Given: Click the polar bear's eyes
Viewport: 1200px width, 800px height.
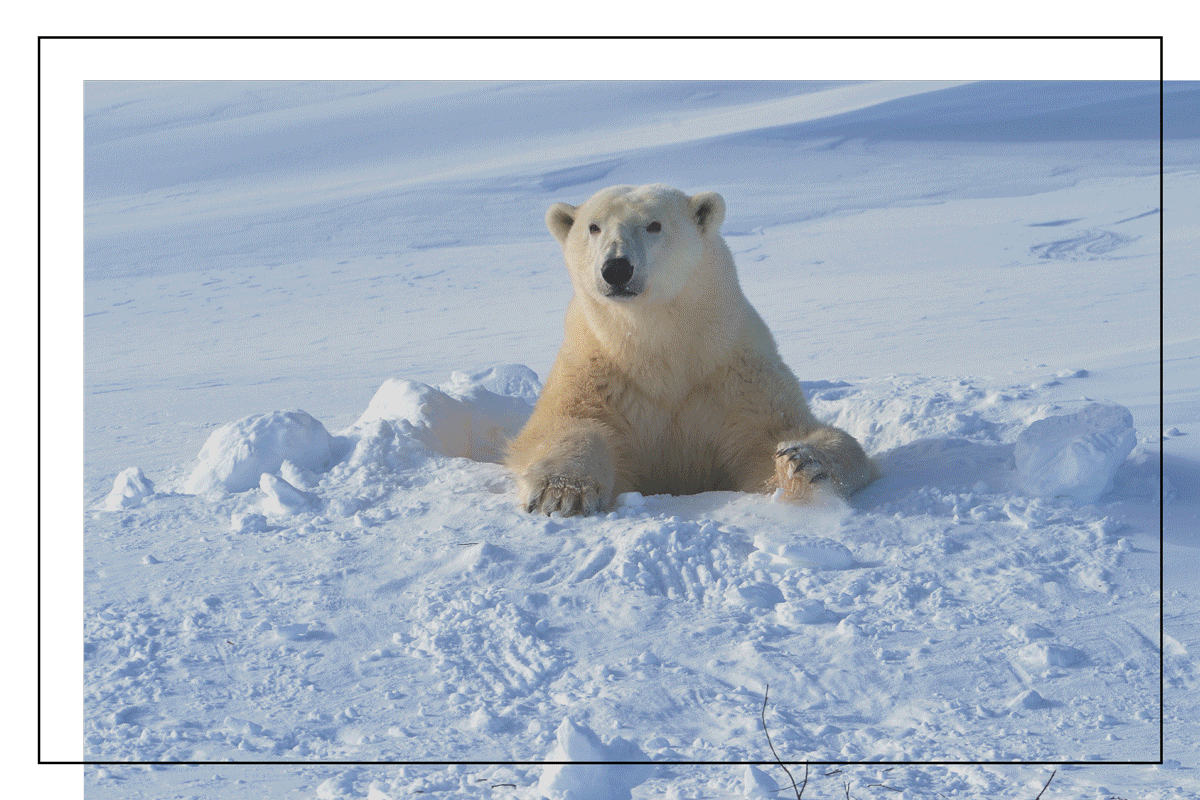Looking at the screenshot, I should [x=623, y=228].
